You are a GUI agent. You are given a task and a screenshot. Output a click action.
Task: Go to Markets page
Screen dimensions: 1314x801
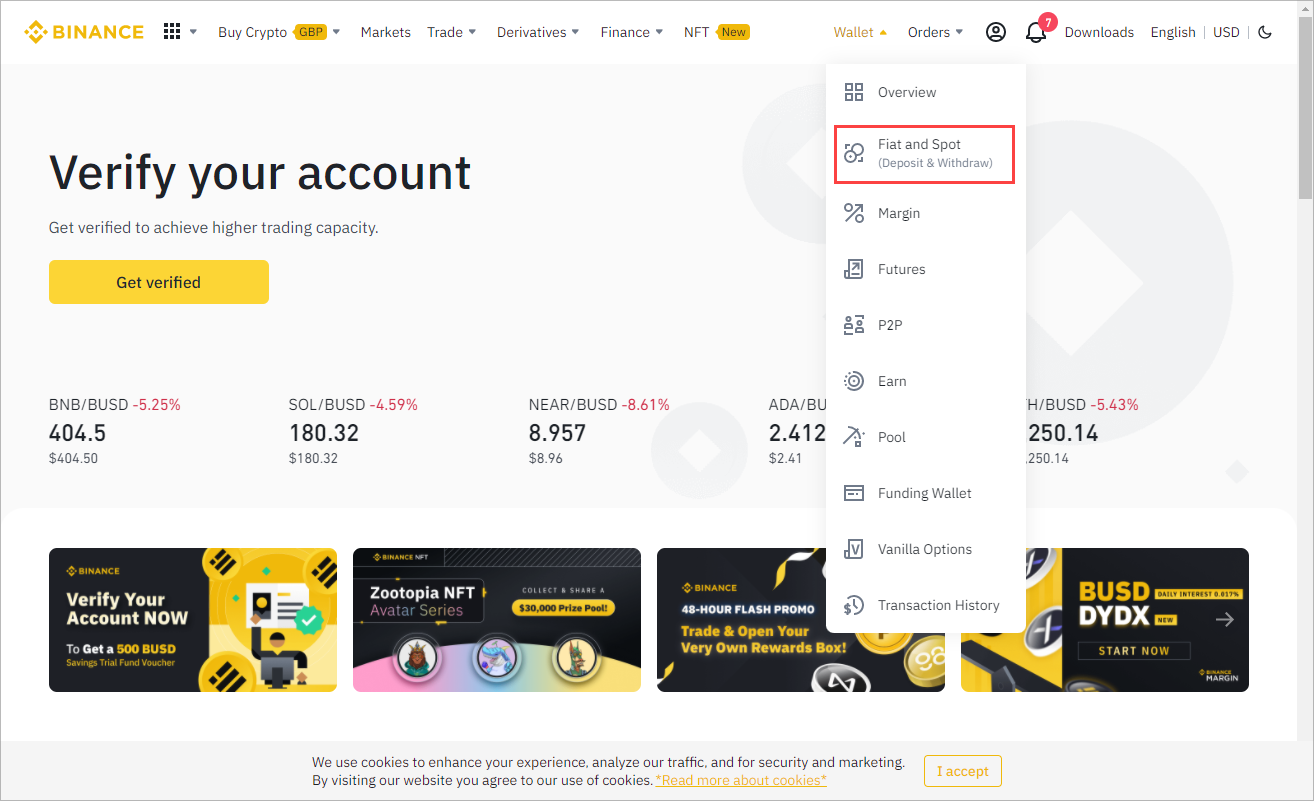click(x=386, y=32)
